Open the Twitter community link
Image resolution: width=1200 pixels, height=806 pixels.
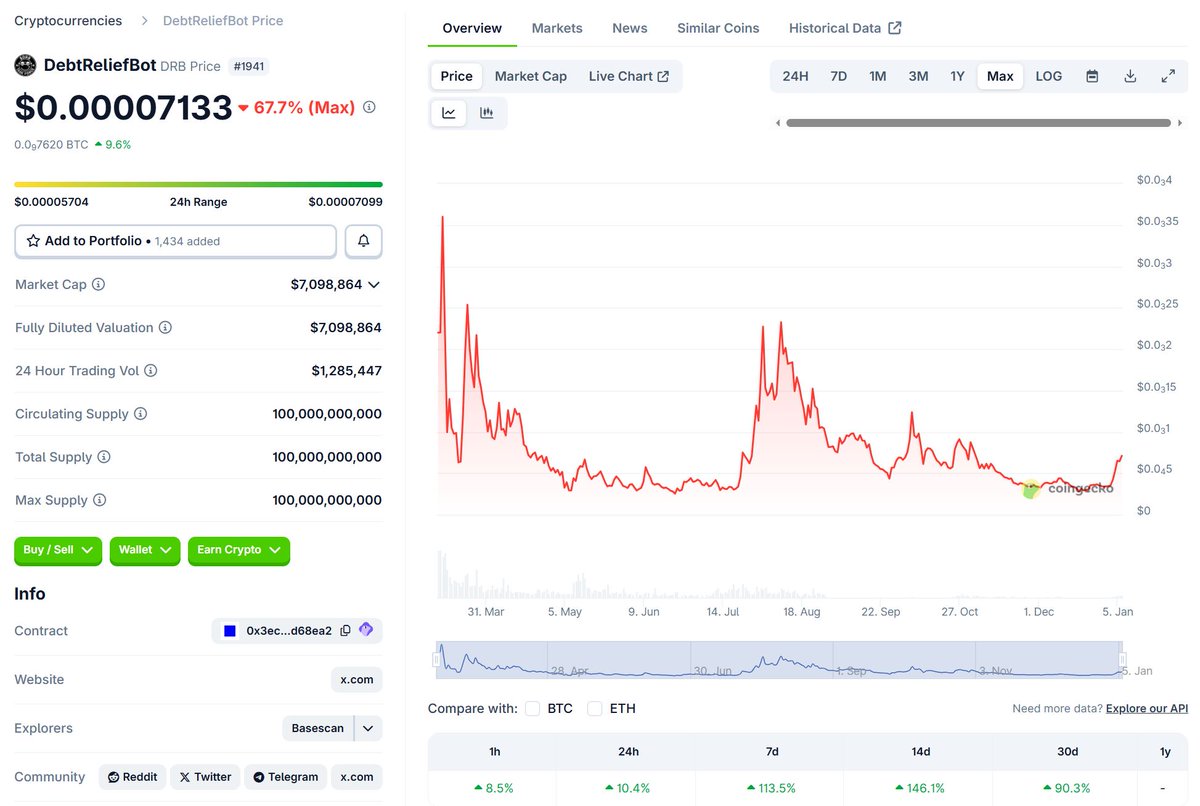(x=206, y=777)
